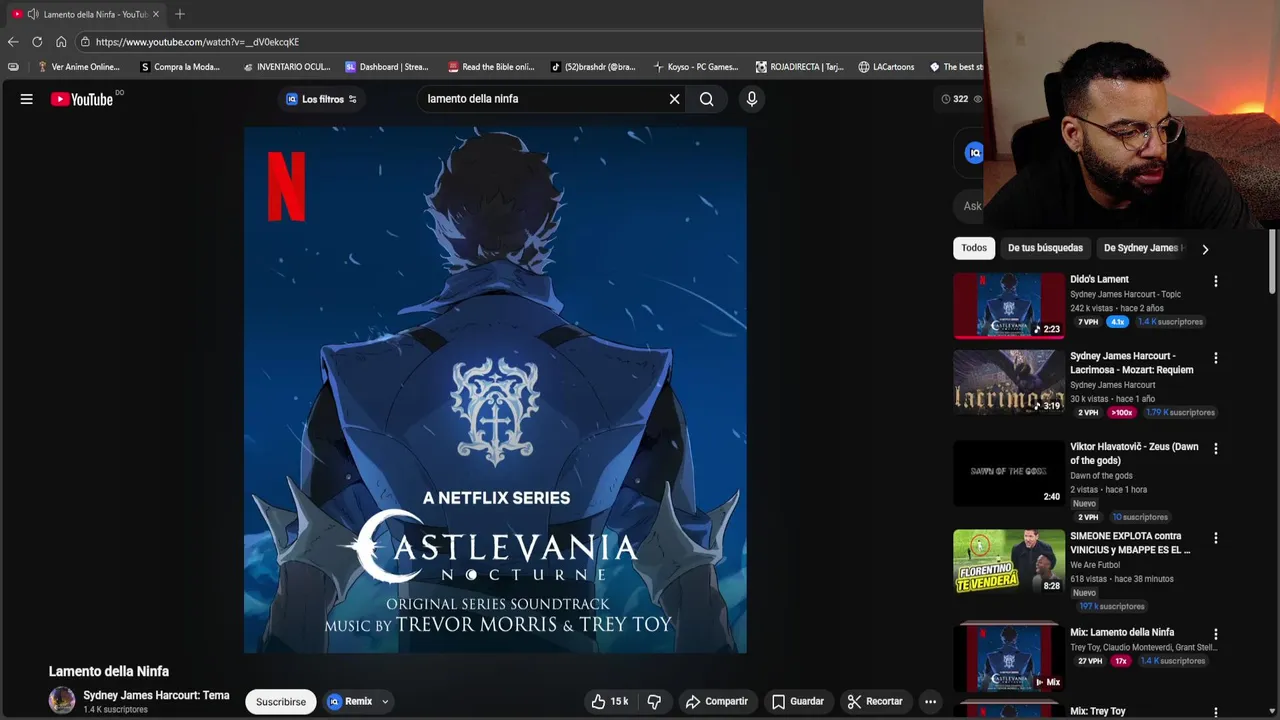This screenshot has width=1280, height=720.
Task: Click We Are Futbol channel name
Action: pos(1095,565)
